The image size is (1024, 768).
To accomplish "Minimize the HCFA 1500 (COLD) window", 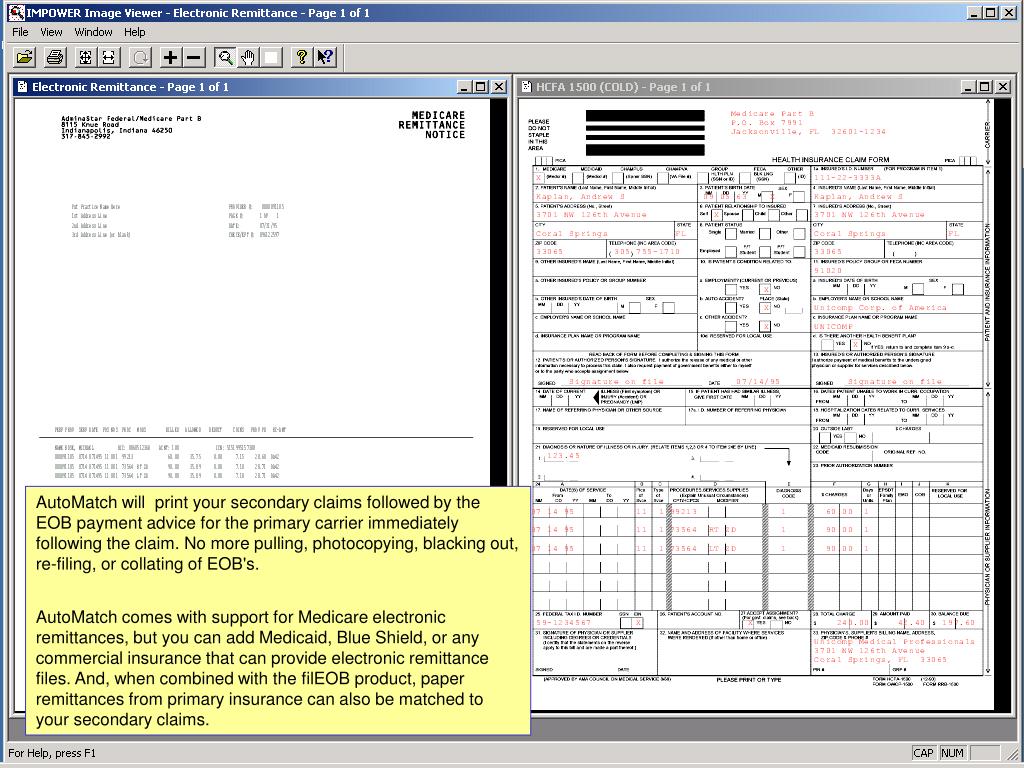I will click(968, 87).
